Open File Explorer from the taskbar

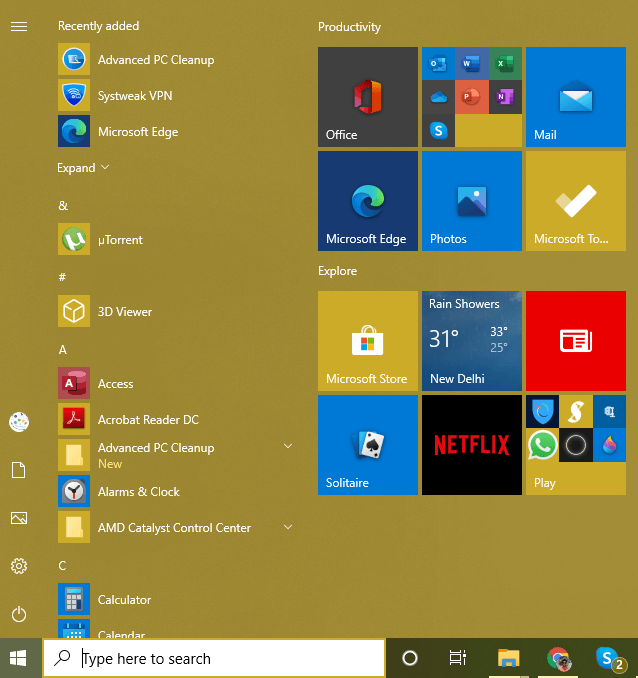pyautogui.click(x=508, y=658)
